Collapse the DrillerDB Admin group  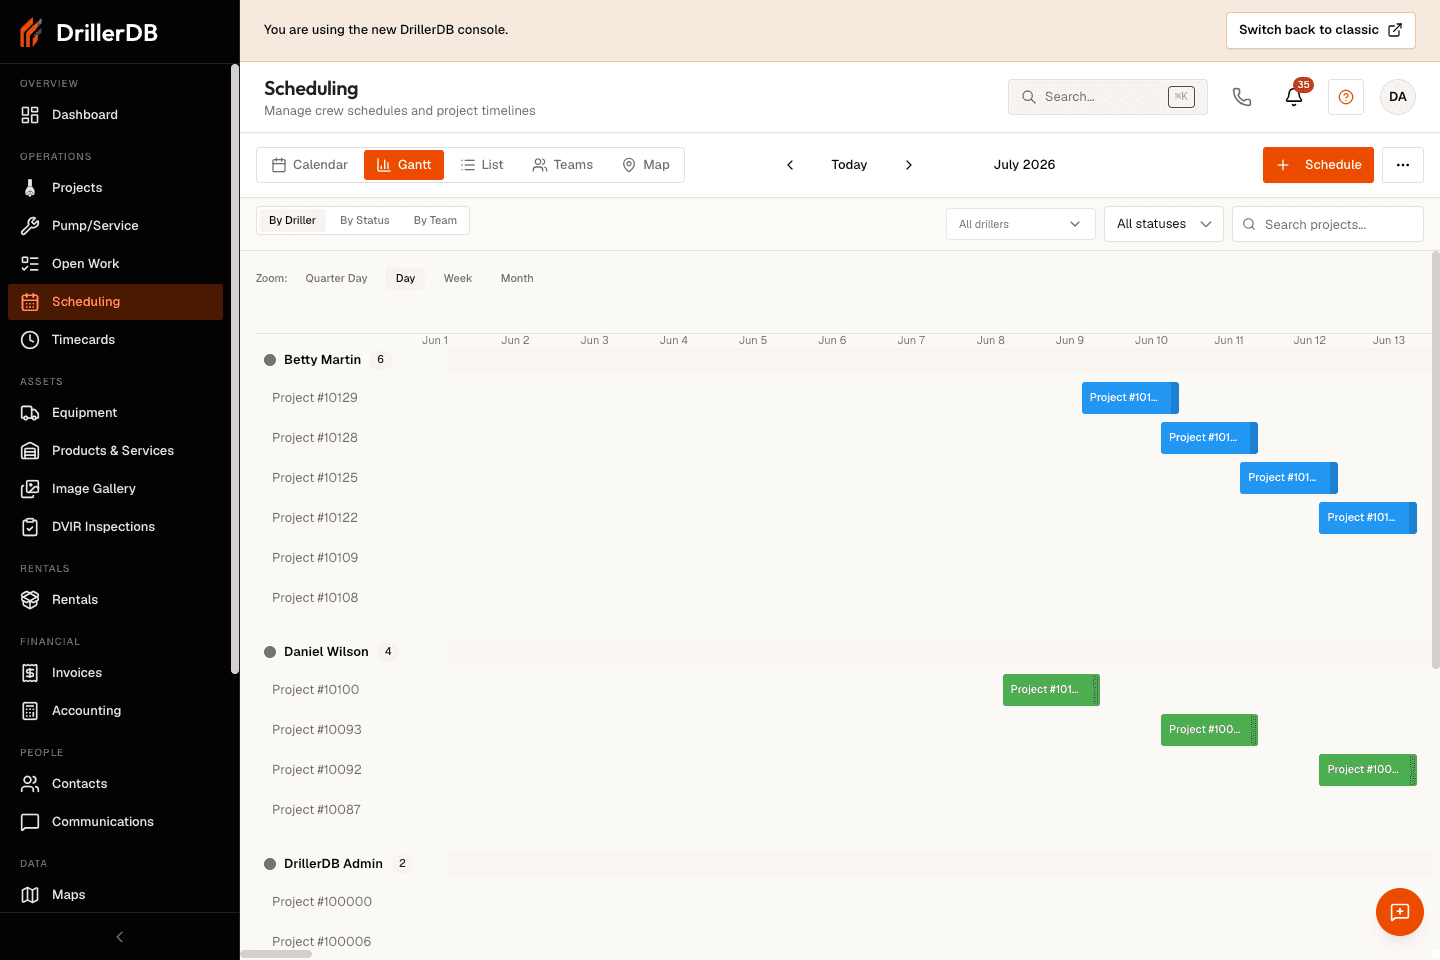click(x=270, y=864)
